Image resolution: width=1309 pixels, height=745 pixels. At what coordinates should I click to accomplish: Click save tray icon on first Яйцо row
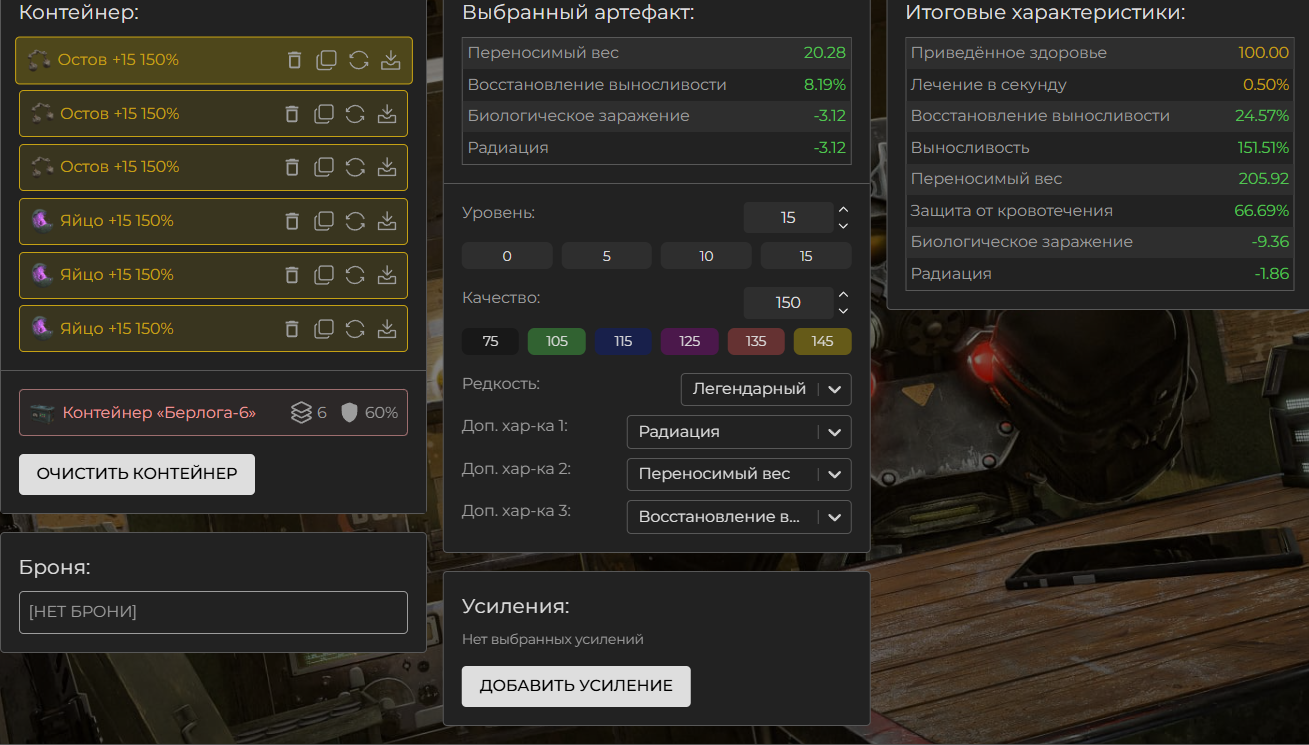387,221
